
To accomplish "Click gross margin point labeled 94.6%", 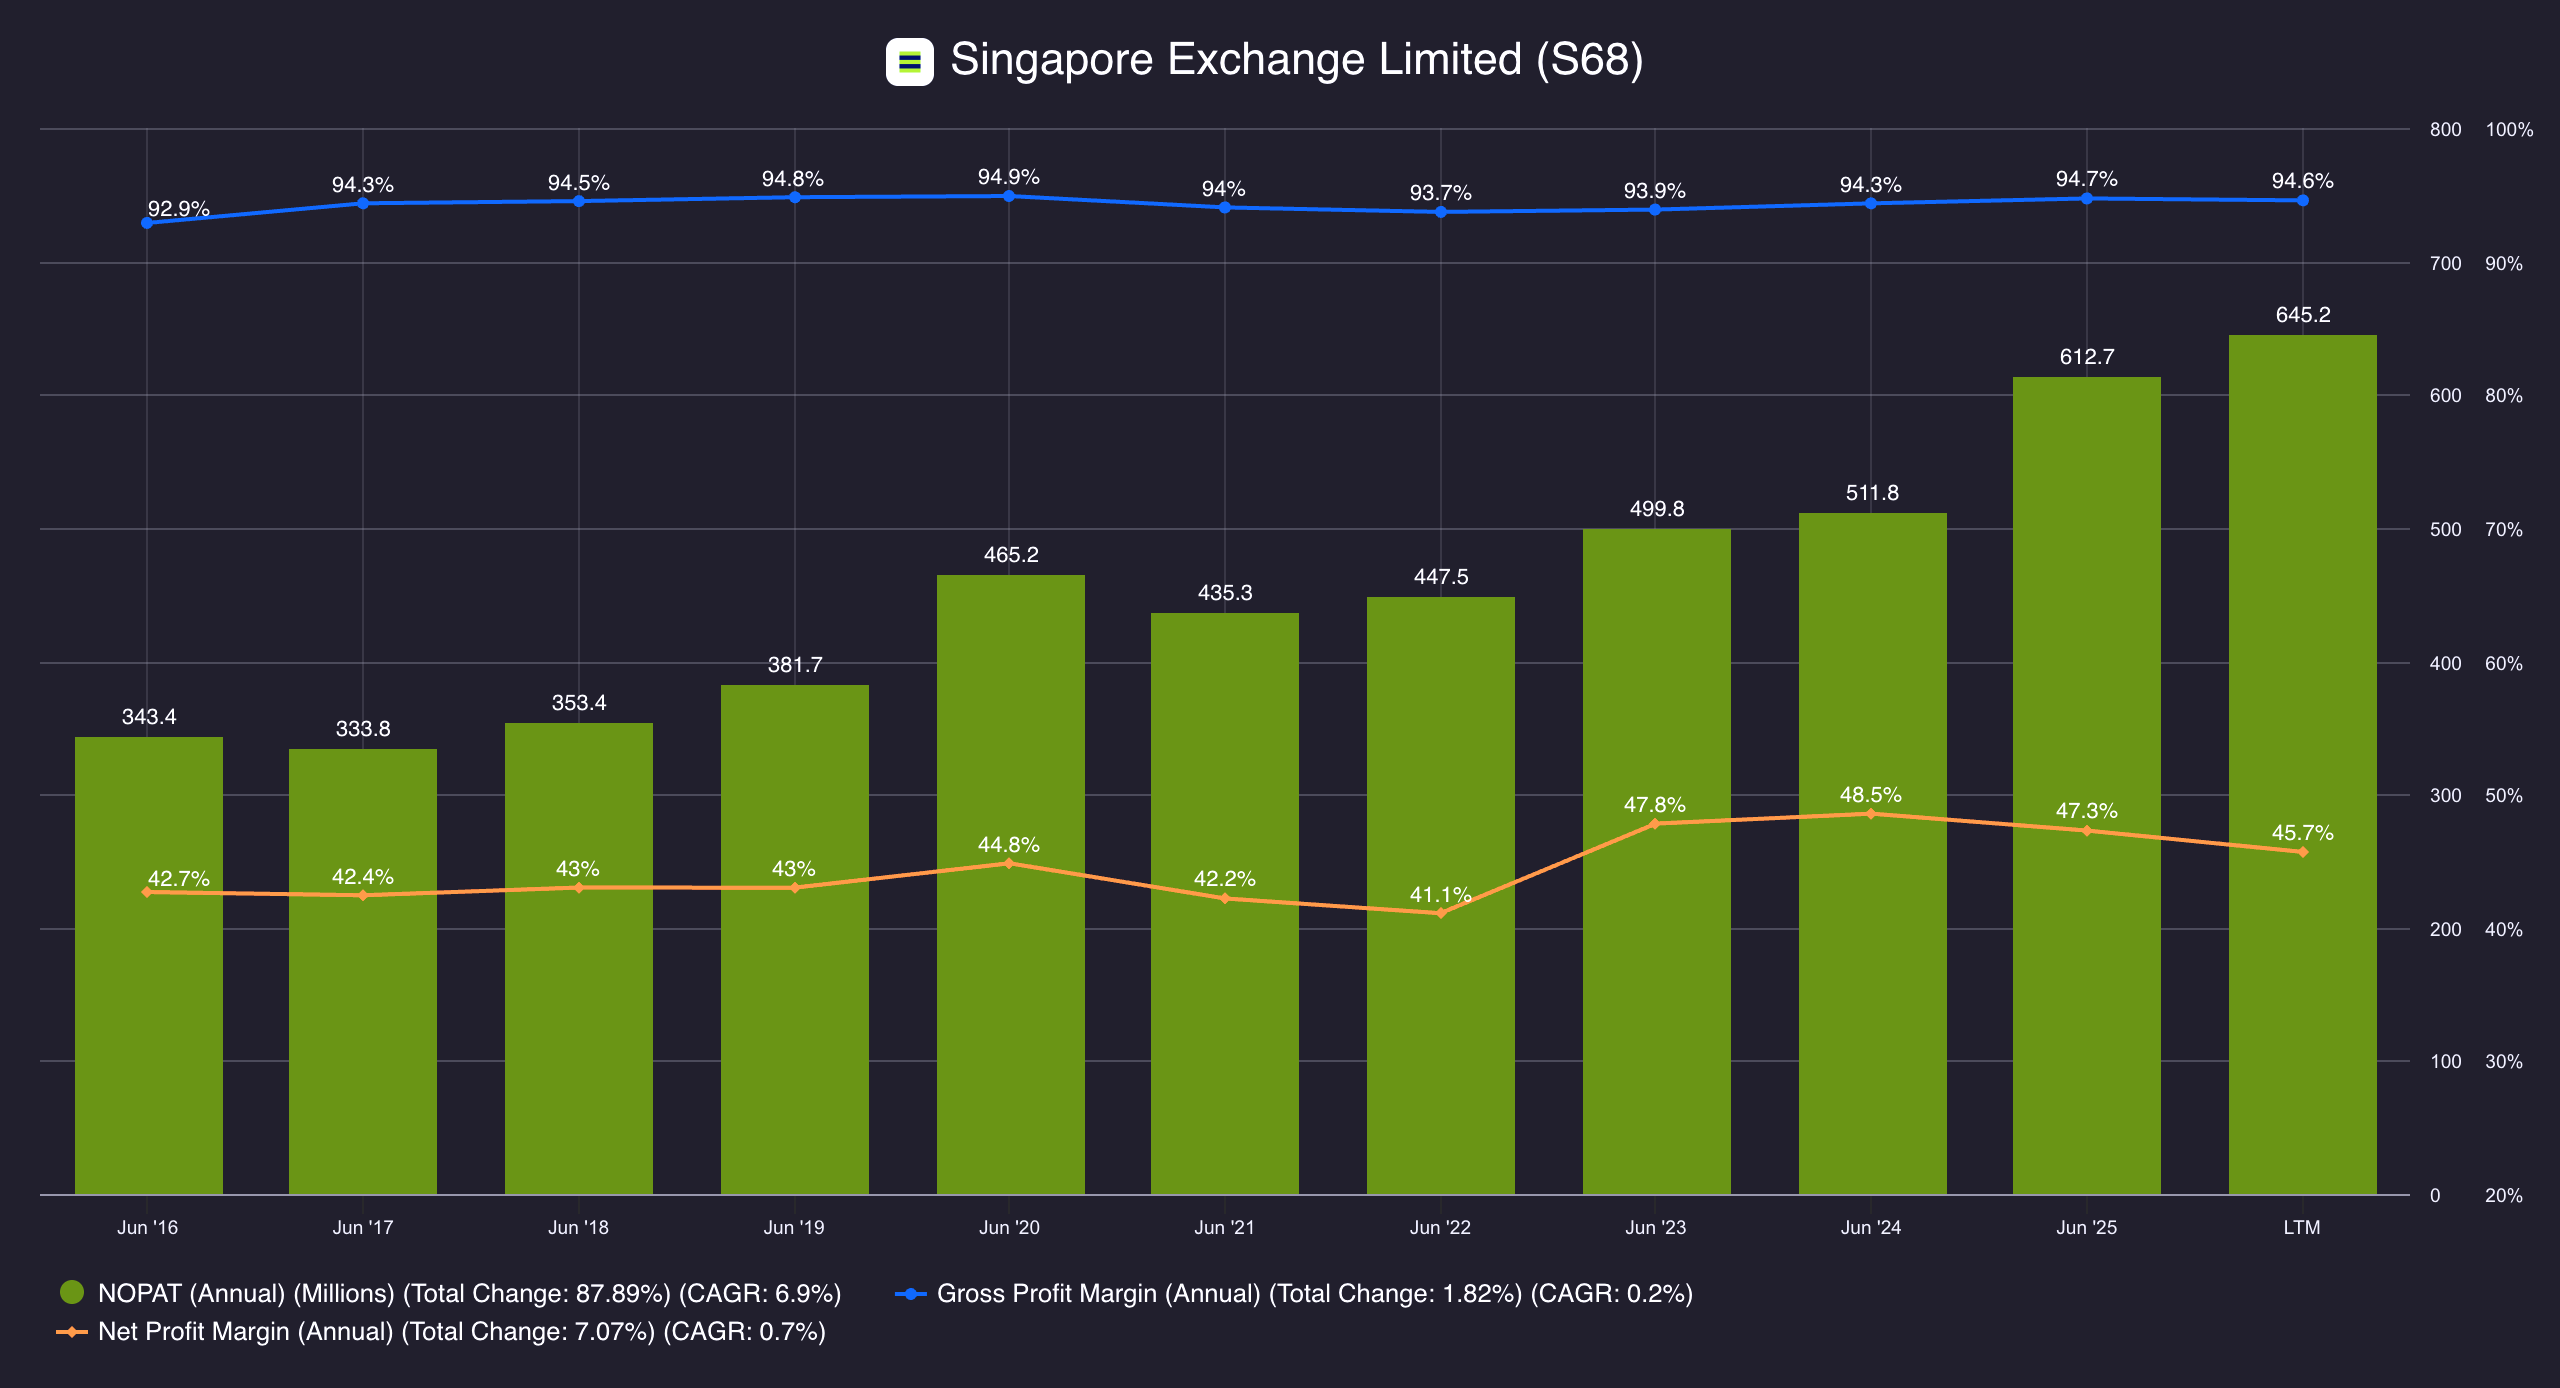I will tap(2303, 200).
